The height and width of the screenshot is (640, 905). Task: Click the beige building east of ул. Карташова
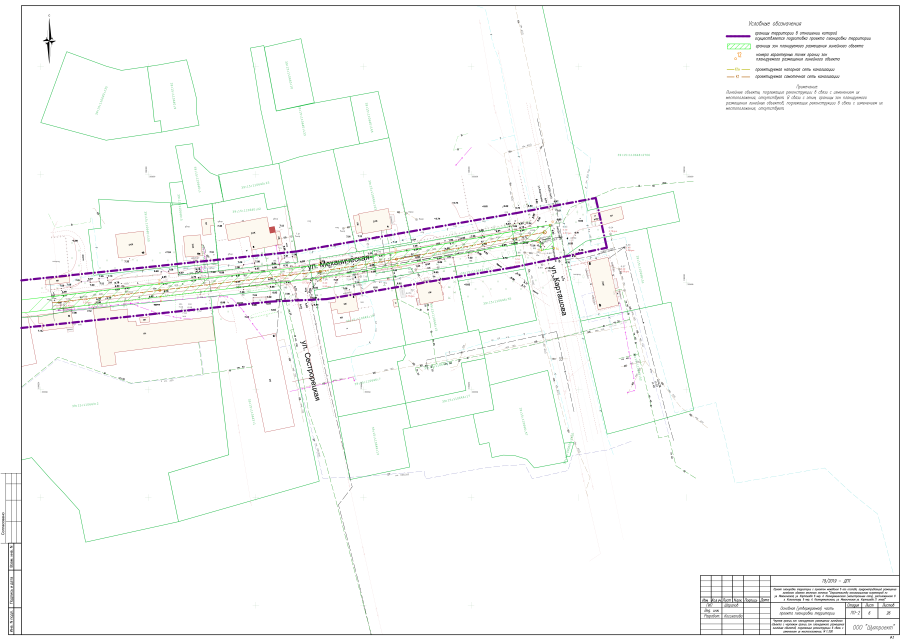tap(603, 284)
